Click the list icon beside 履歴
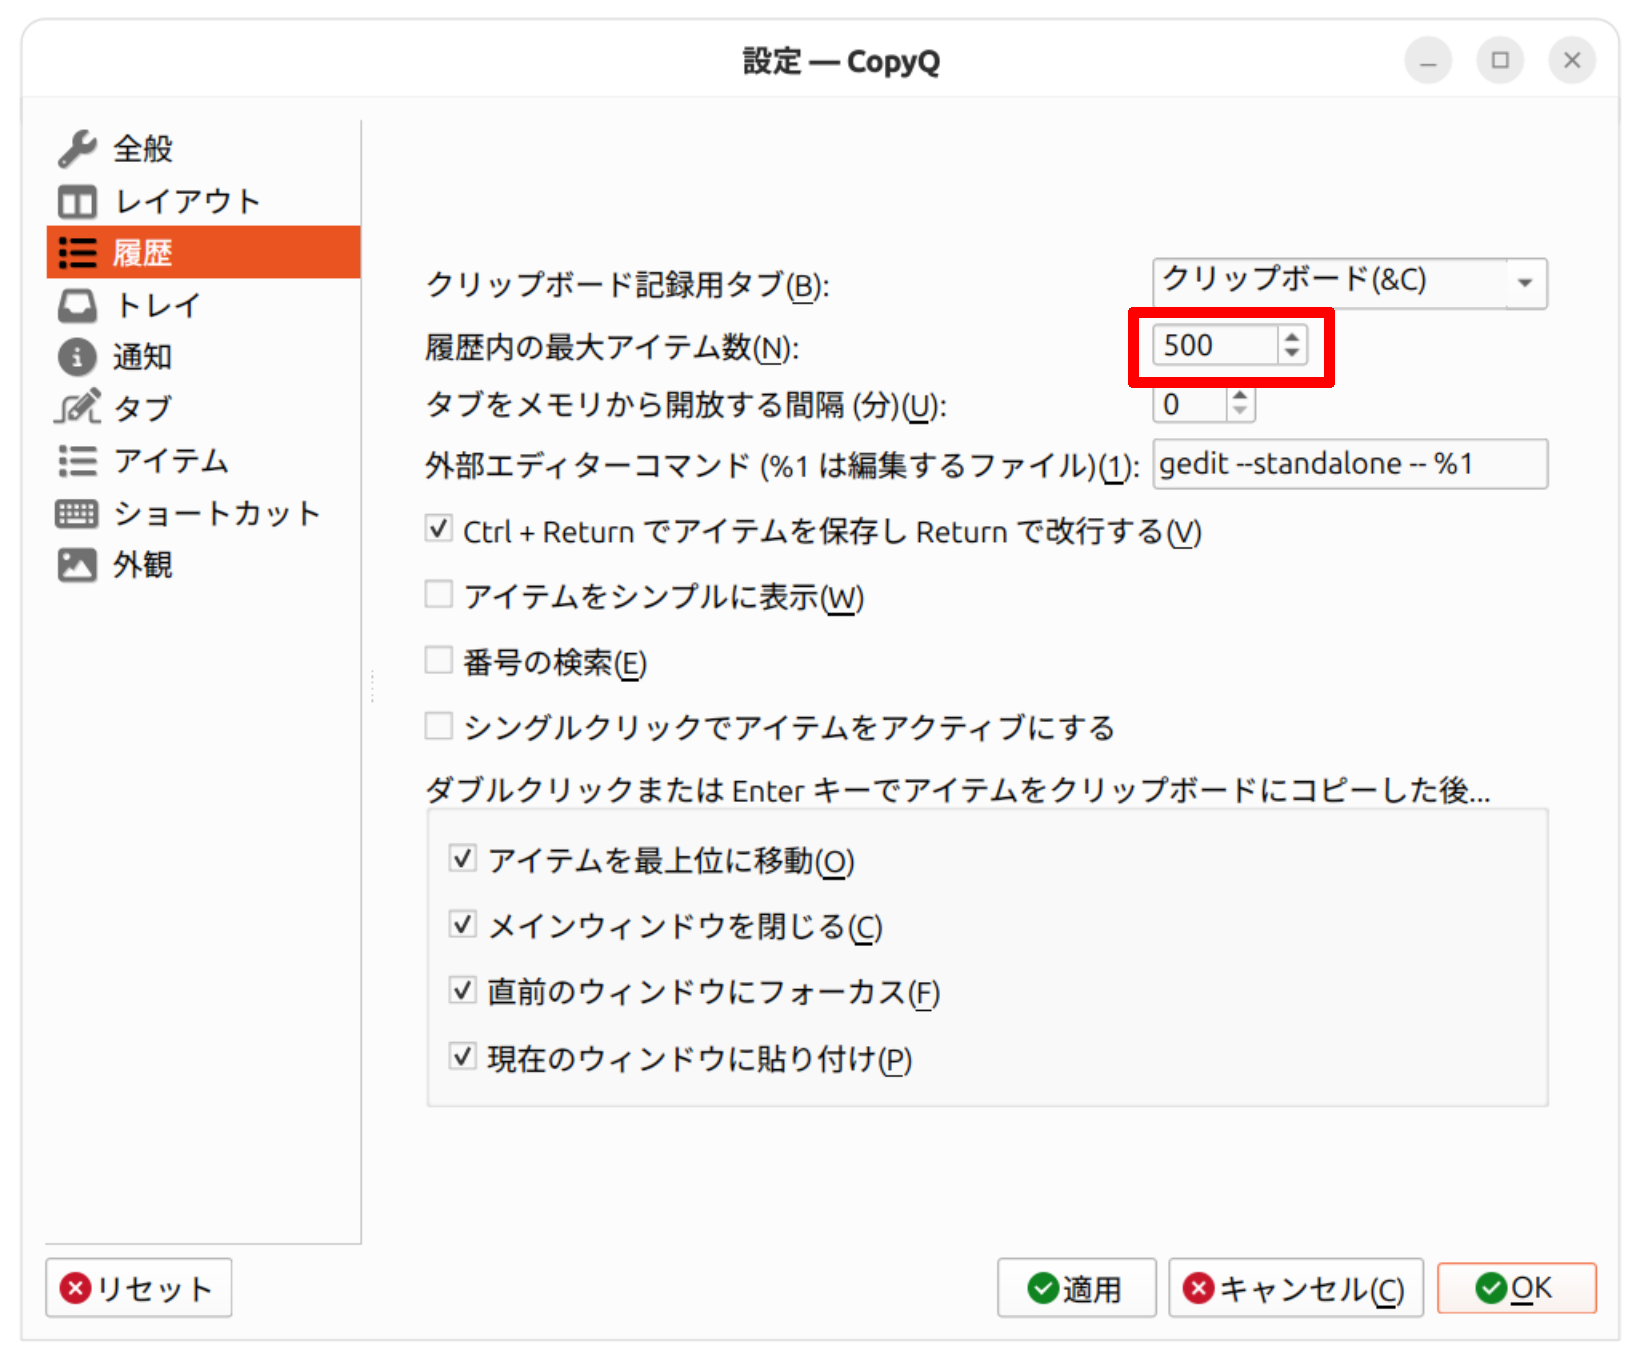The height and width of the screenshot is (1362, 1640). 77,253
